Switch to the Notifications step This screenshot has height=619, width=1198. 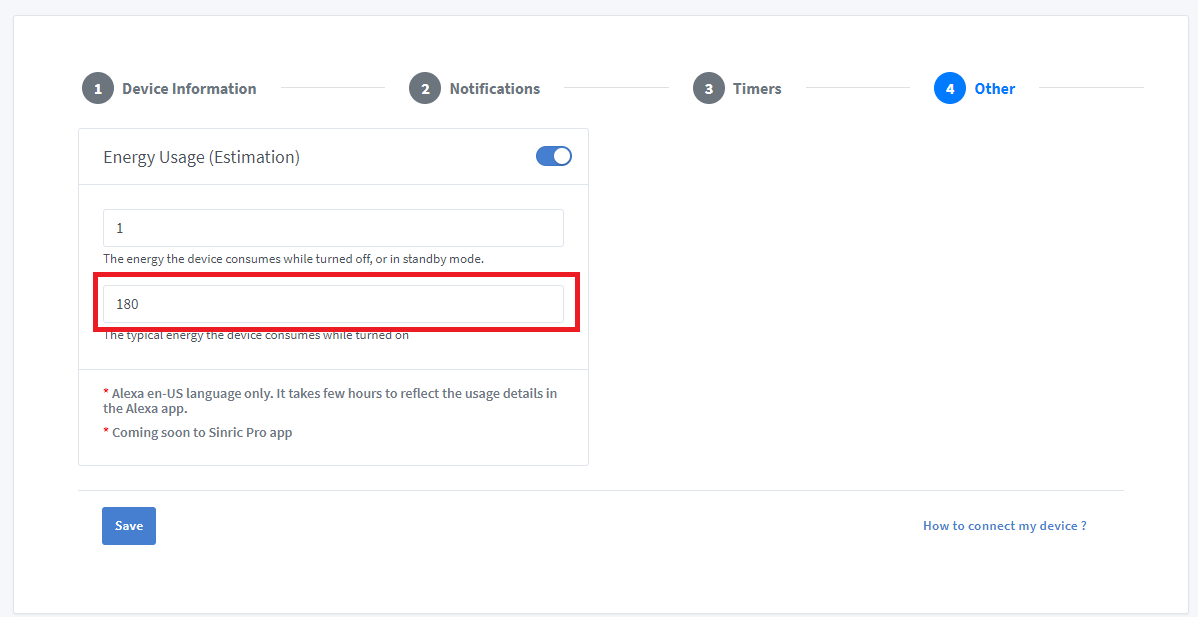click(494, 89)
